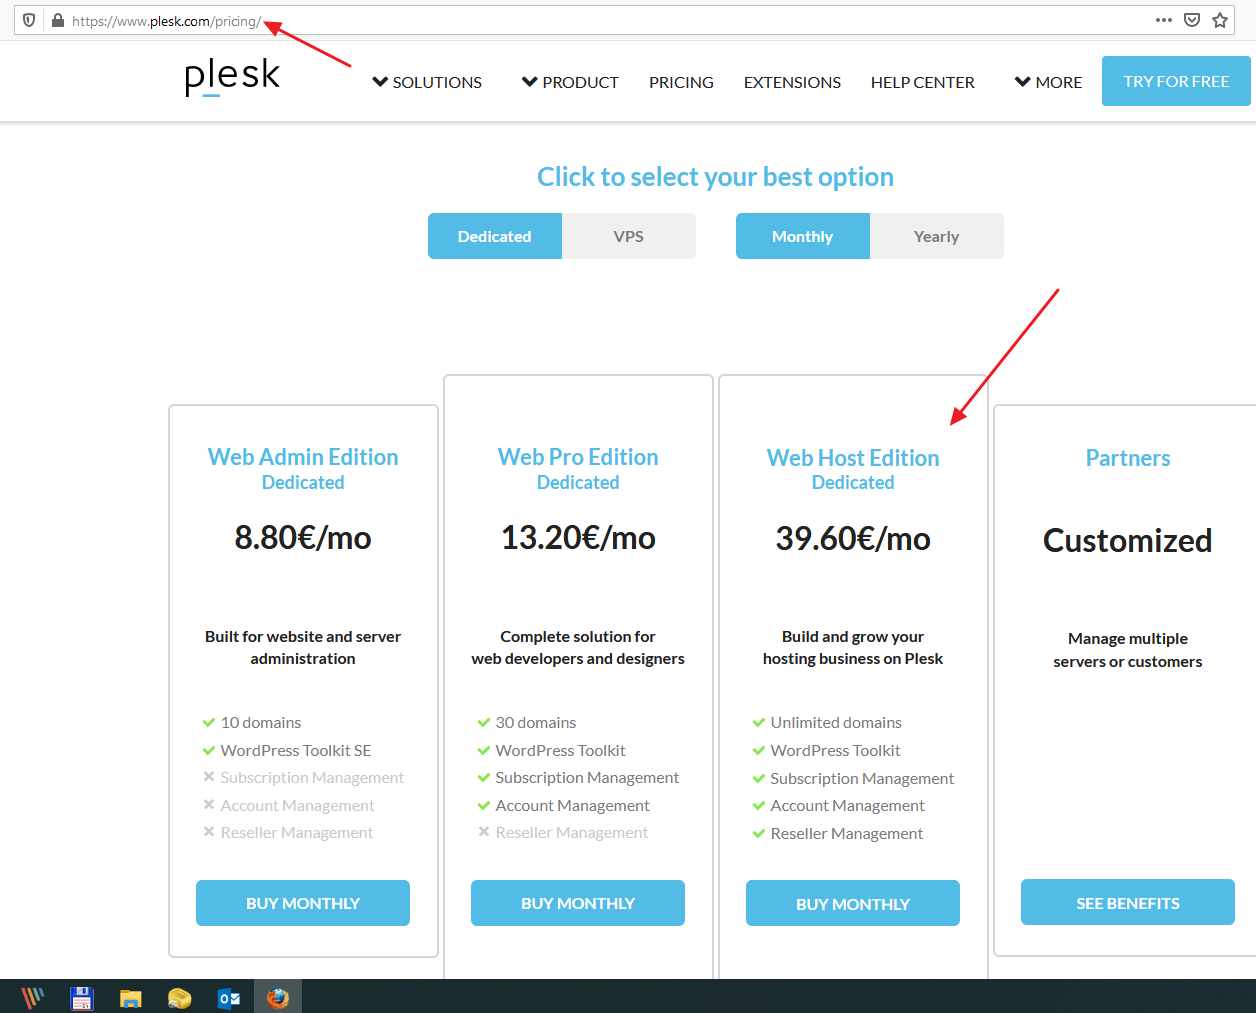Expand the Solutions dropdown menu
This screenshot has width=1256, height=1013.
click(x=427, y=82)
